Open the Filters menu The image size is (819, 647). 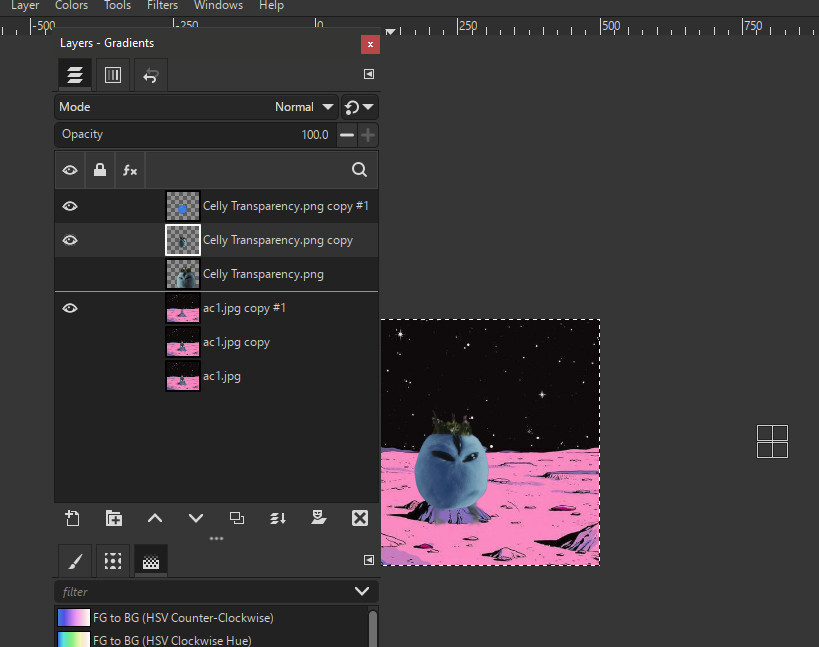tap(162, 6)
